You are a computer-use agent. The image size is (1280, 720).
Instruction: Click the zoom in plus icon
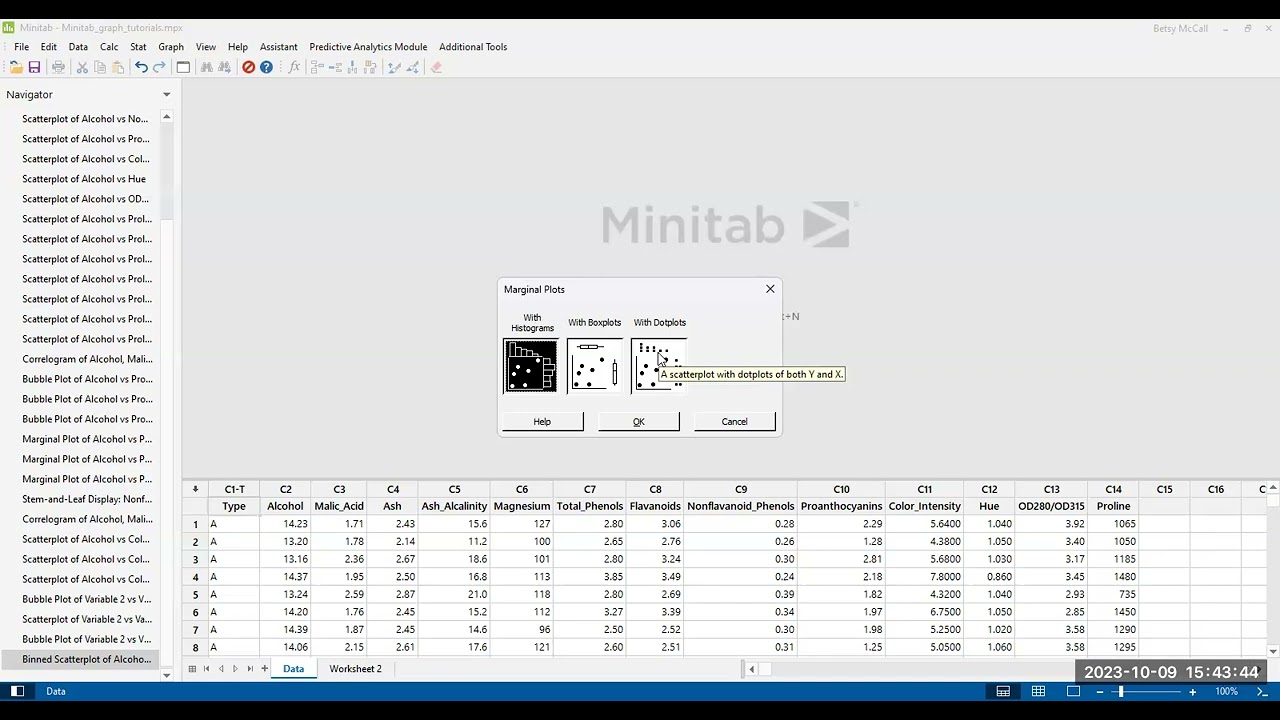click(1192, 691)
